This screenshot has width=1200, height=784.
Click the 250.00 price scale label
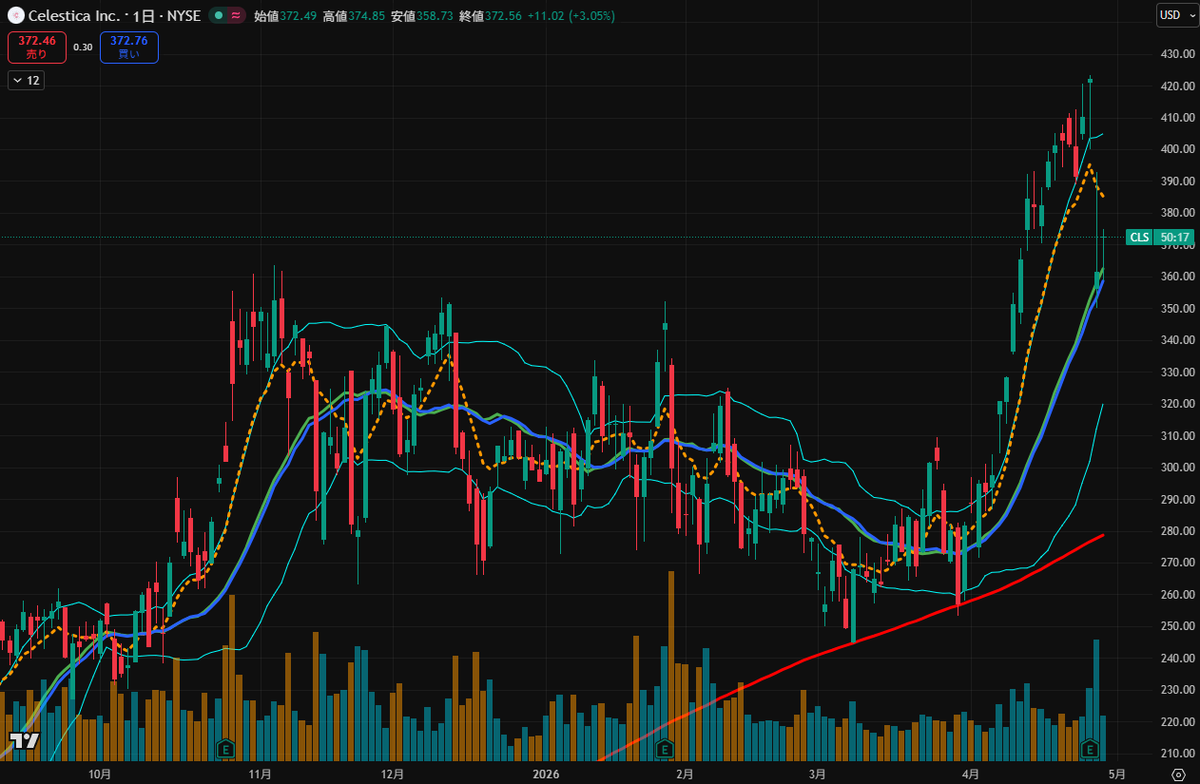1176,627
